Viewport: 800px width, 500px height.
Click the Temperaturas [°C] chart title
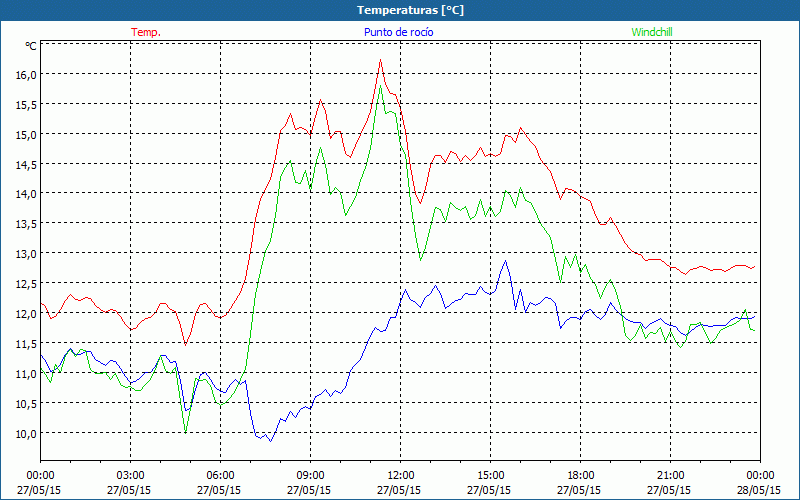pyautogui.click(x=410, y=10)
